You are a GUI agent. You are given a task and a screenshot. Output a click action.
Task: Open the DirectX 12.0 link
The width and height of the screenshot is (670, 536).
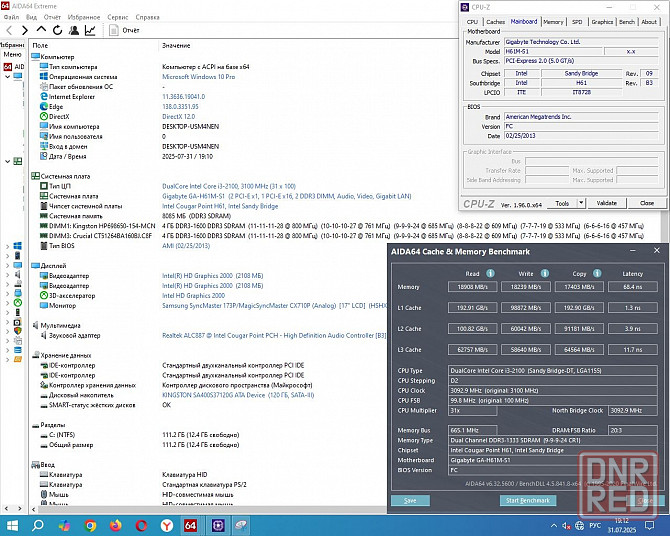point(178,117)
